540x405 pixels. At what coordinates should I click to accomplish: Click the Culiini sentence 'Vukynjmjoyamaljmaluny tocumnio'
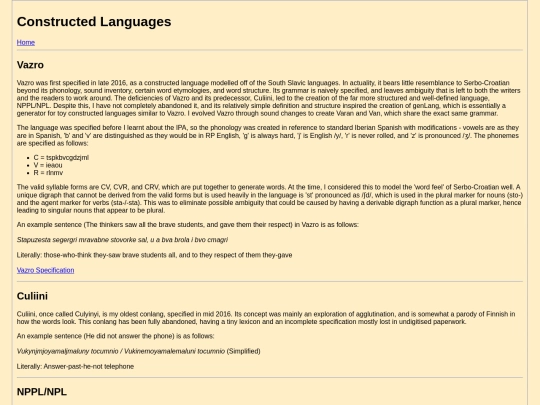138,351
